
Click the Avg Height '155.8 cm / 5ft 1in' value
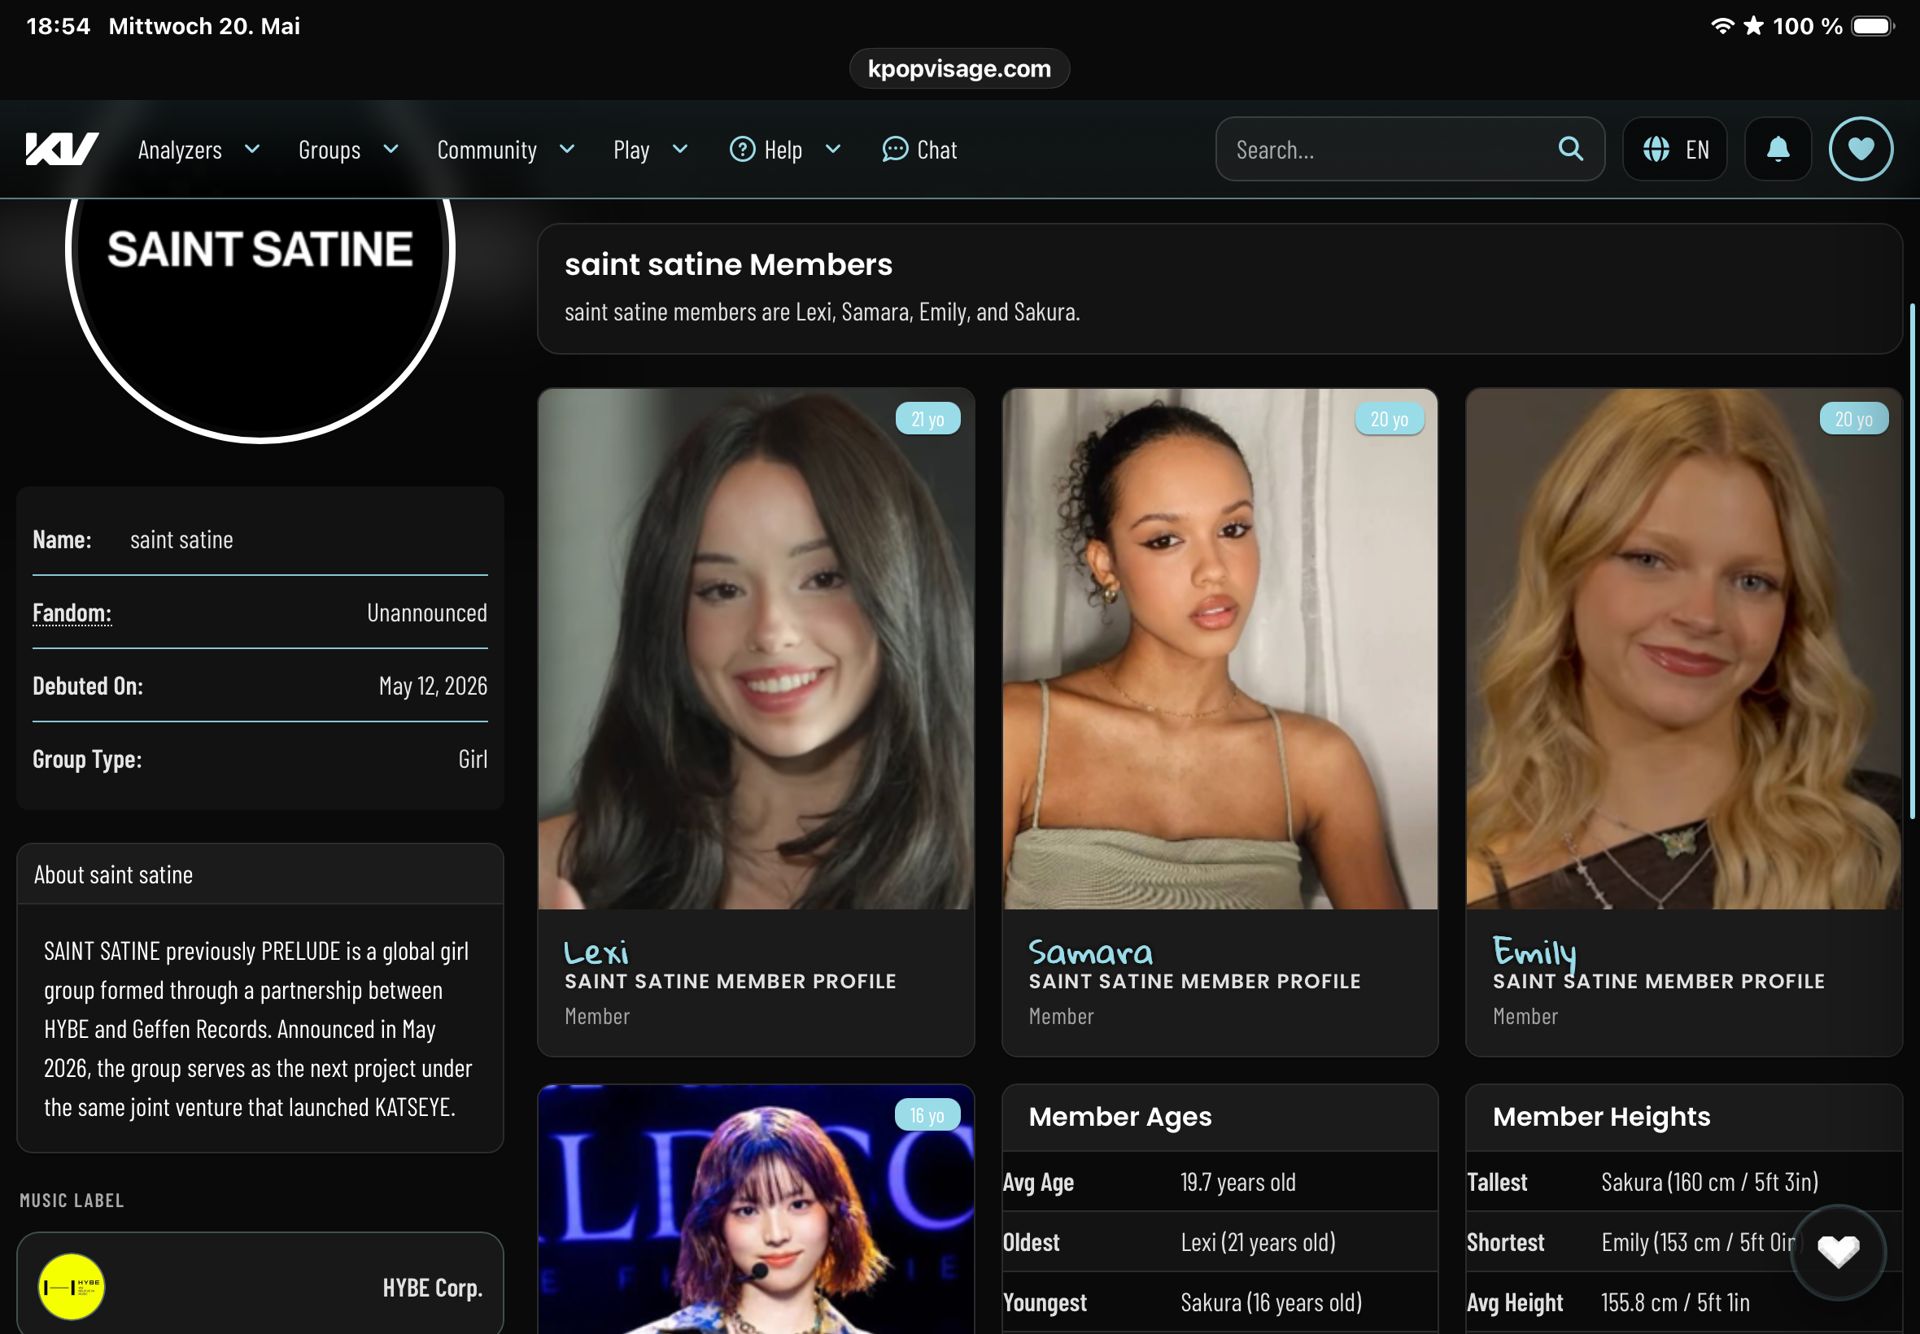tap(1675, 1302)
